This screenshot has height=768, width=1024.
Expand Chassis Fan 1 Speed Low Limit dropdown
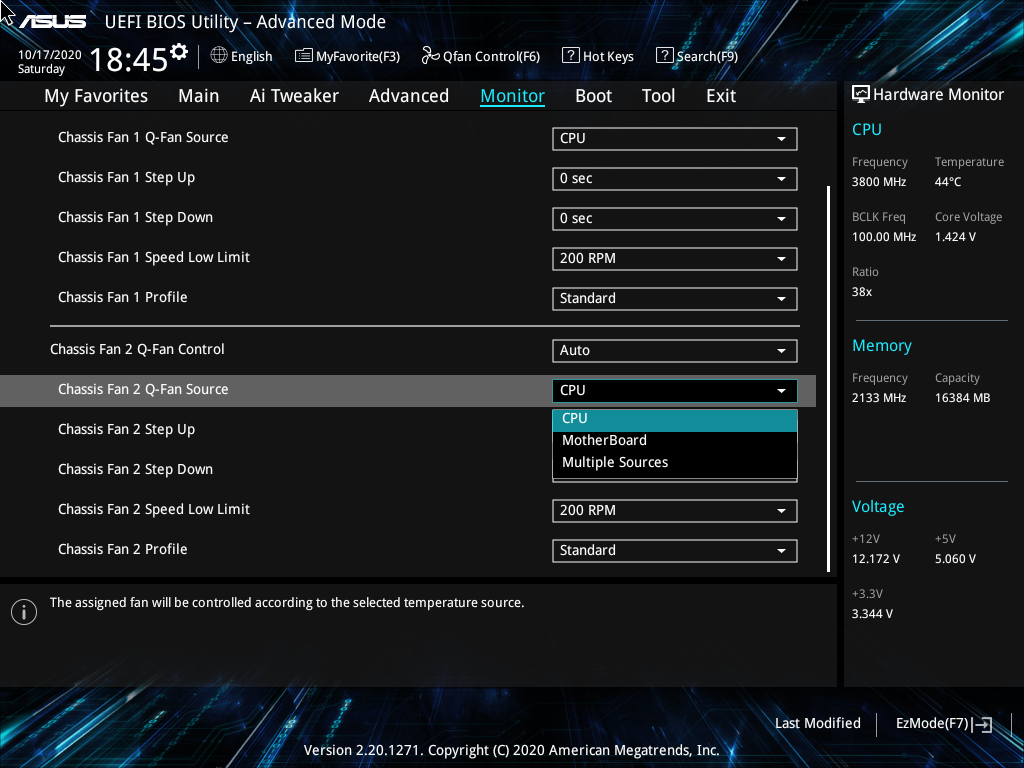[675, 259]
